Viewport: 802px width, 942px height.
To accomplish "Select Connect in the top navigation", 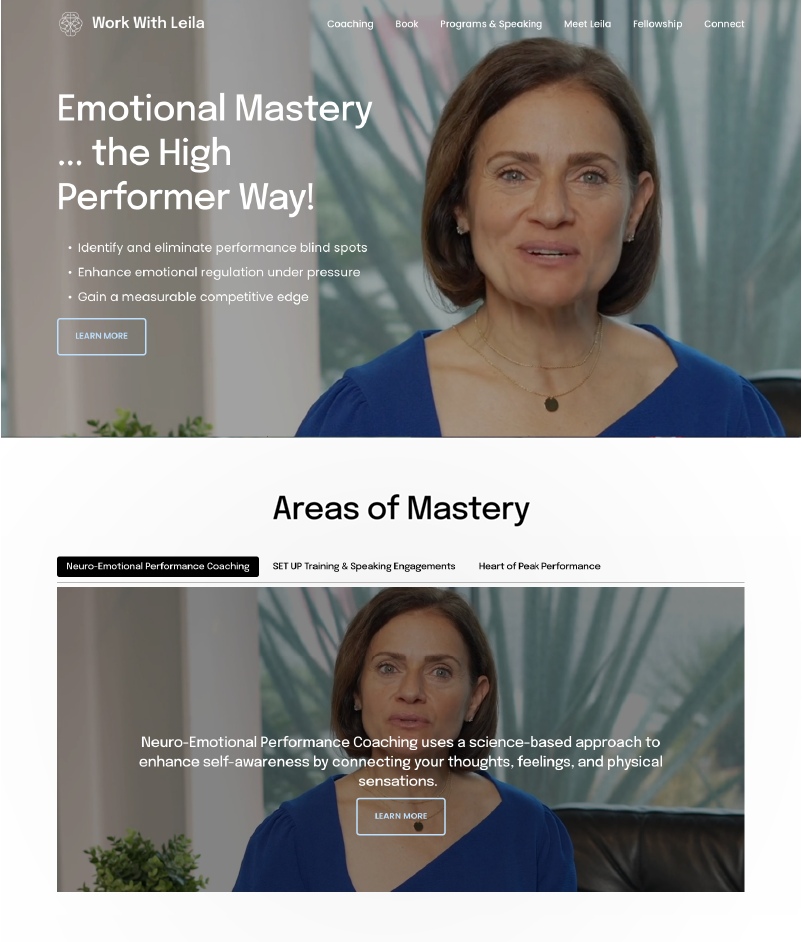I will 724,24.
